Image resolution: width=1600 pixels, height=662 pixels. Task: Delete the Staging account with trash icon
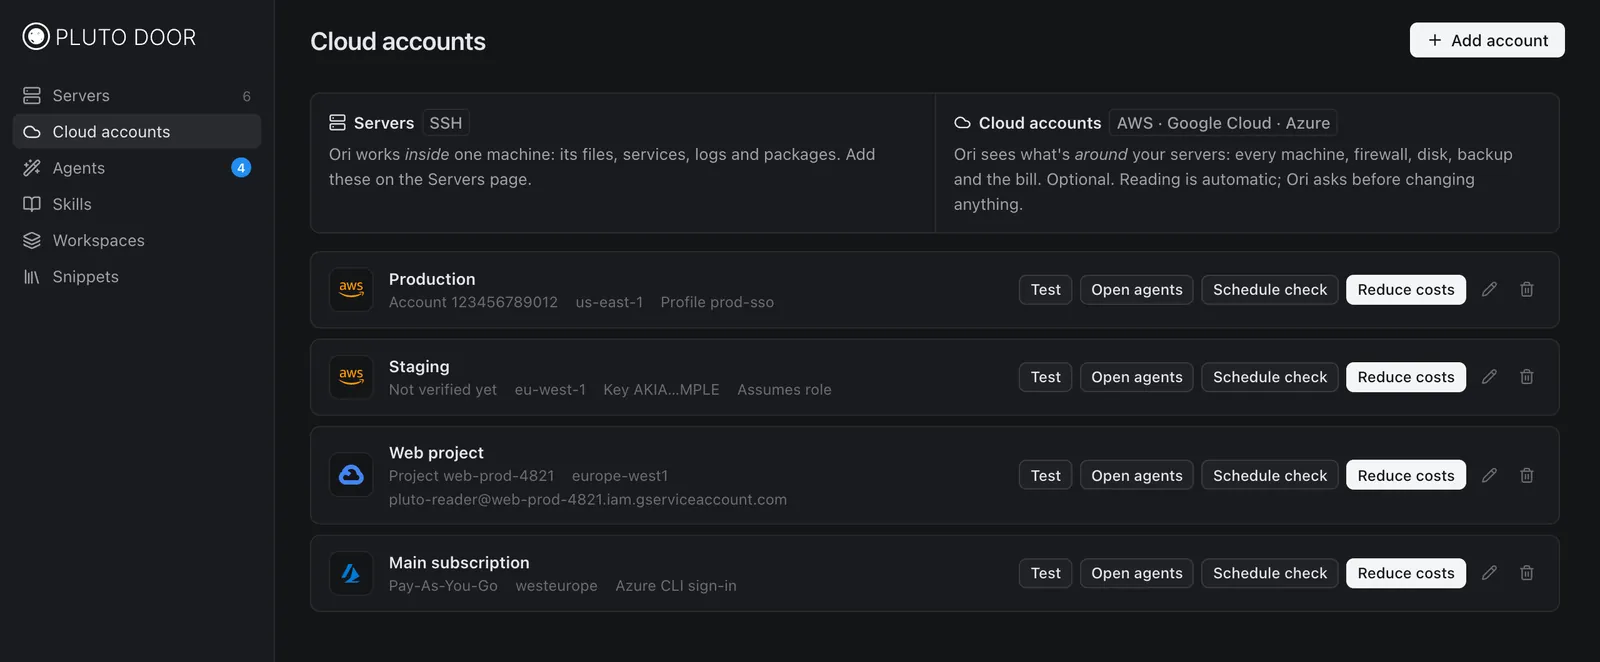(x=1527, y=377)
